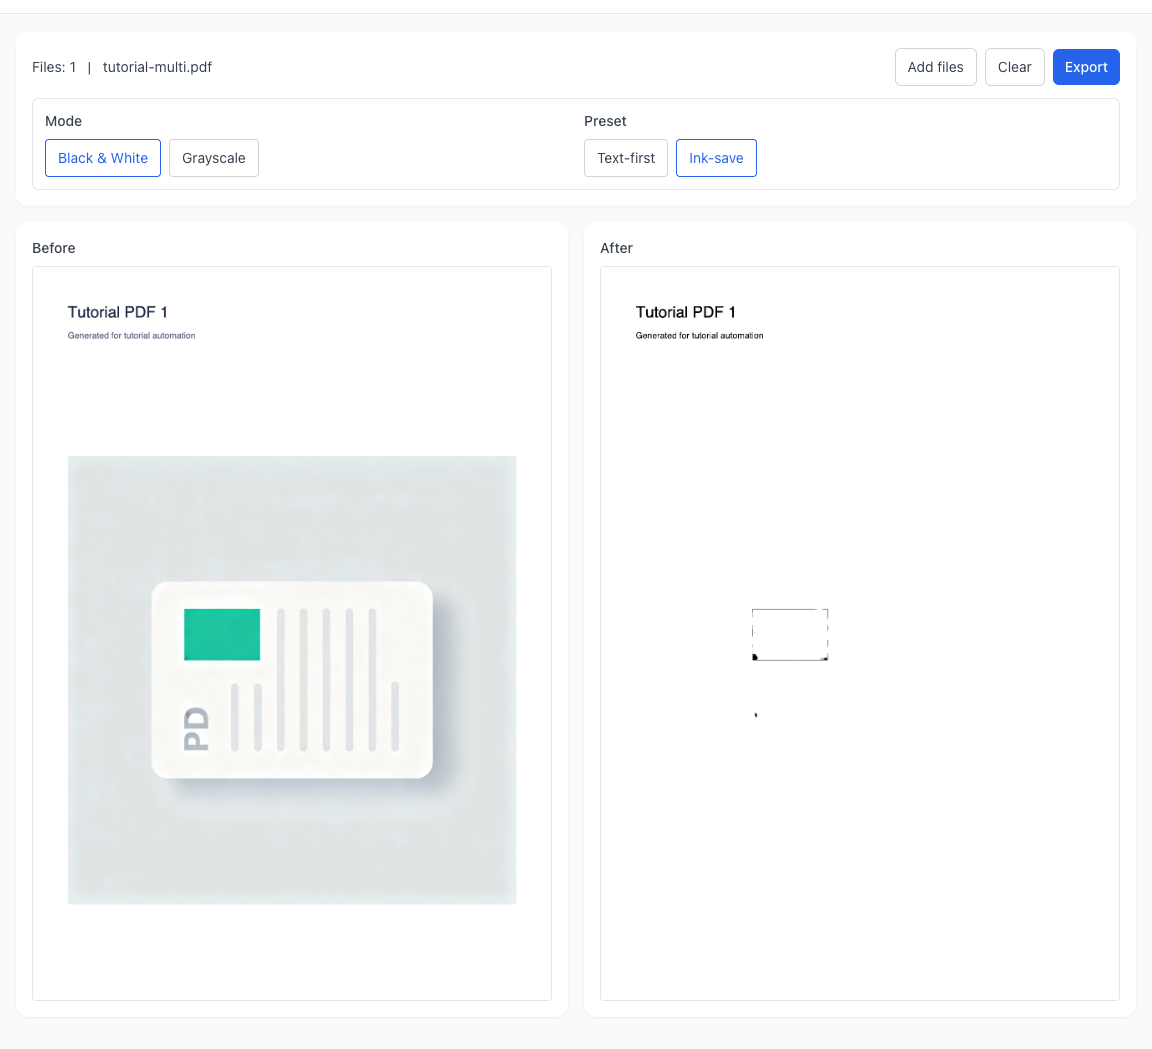1152x1049 pixels.
Task: Clear the loaded files
Action: click(x=1014, y=67)
